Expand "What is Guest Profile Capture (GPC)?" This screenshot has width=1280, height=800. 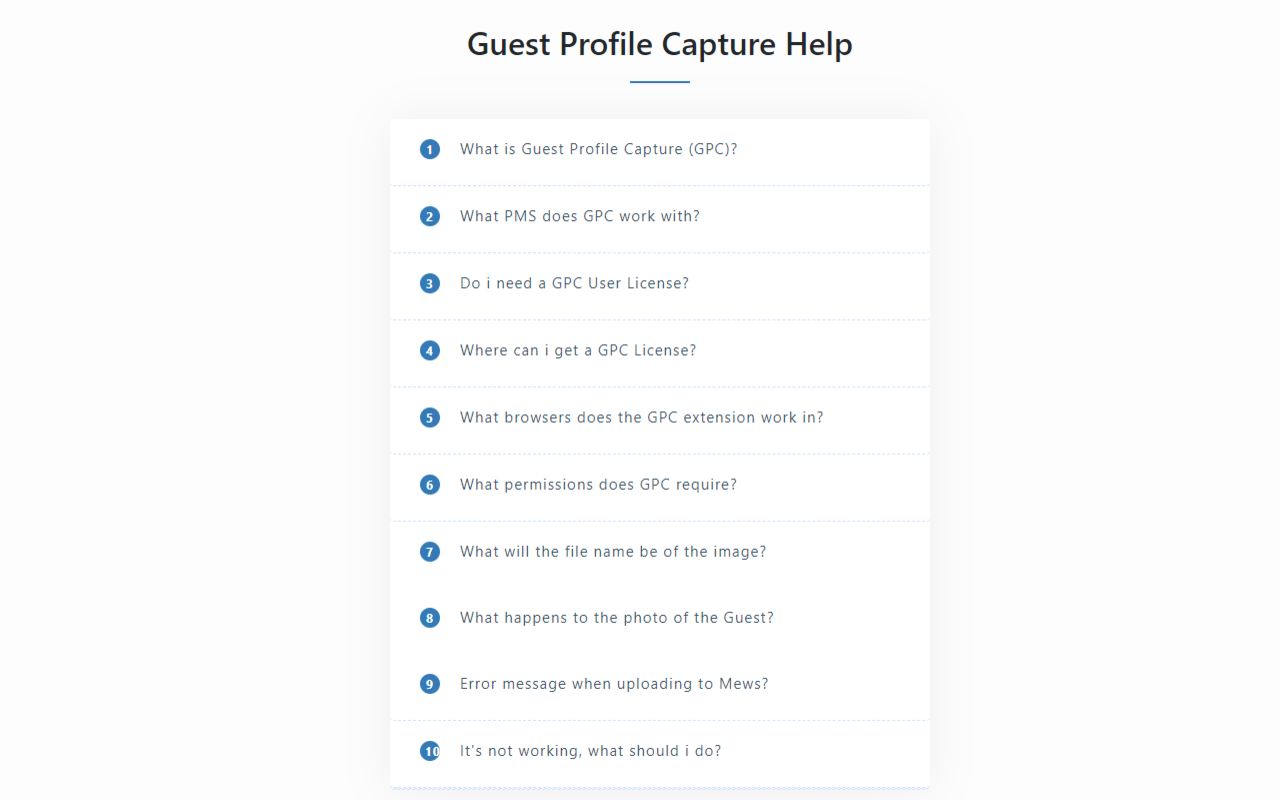[598, 150]
